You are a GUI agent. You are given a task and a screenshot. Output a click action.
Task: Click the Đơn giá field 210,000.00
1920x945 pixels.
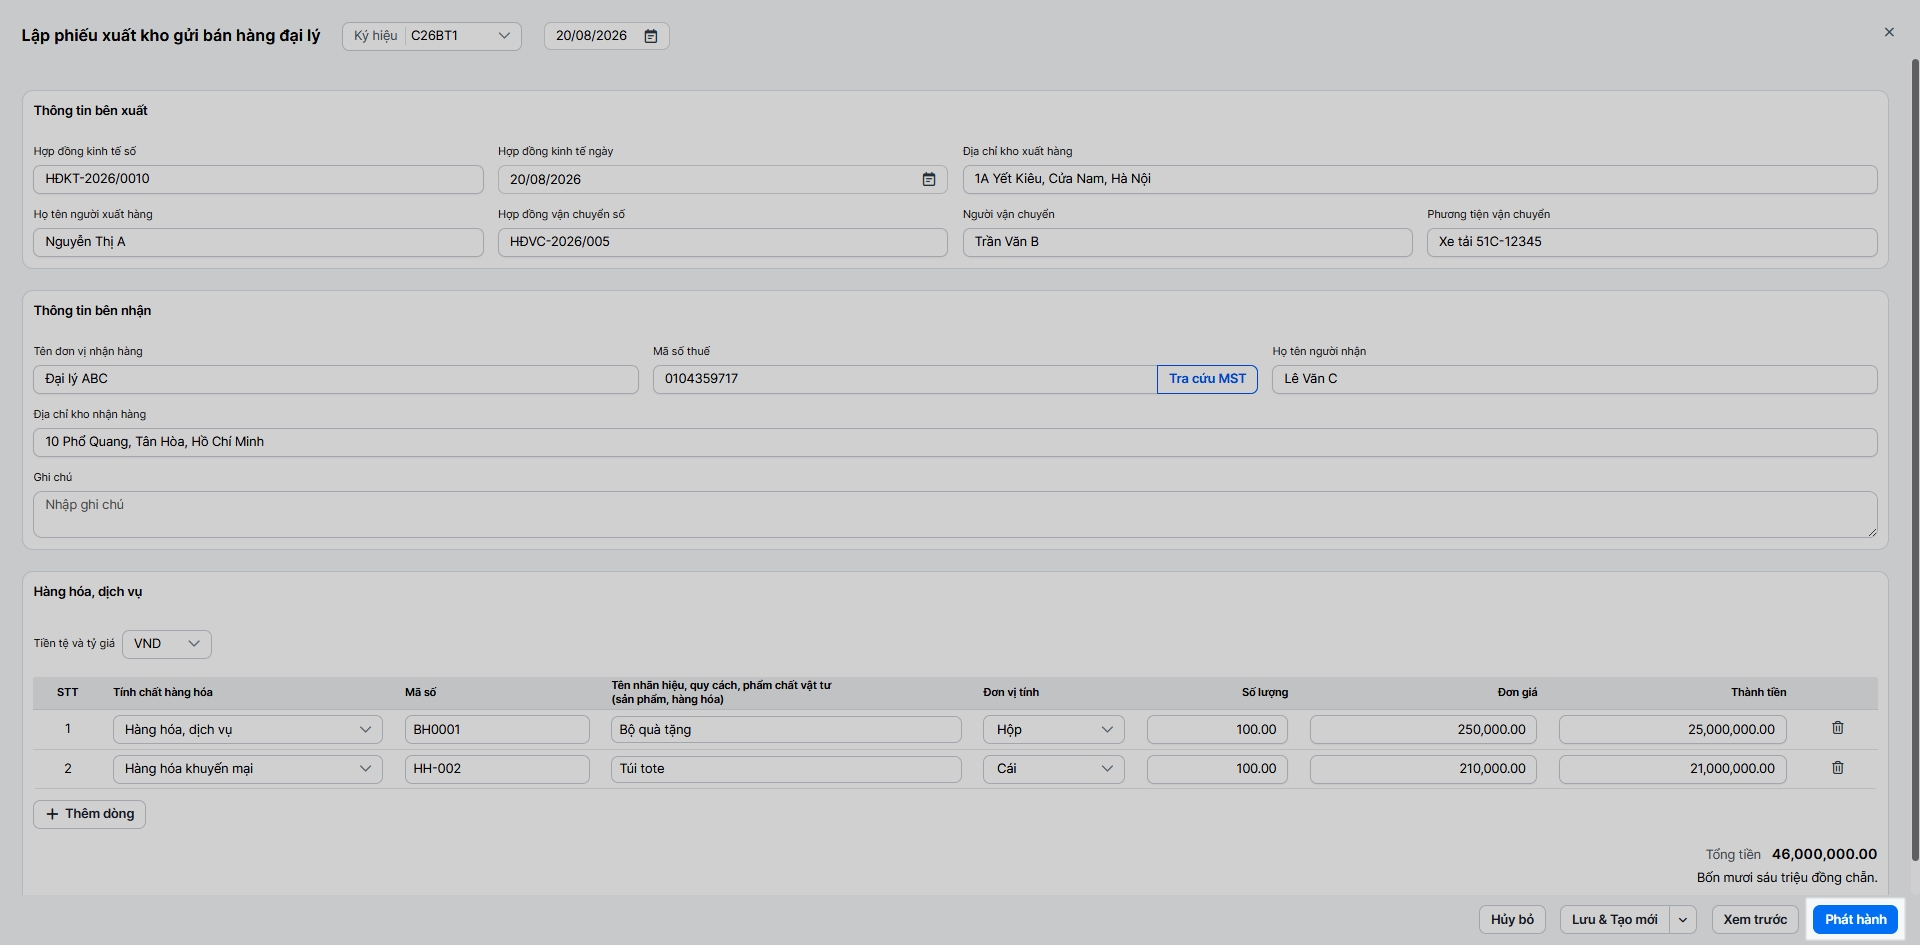(1423, 769)
